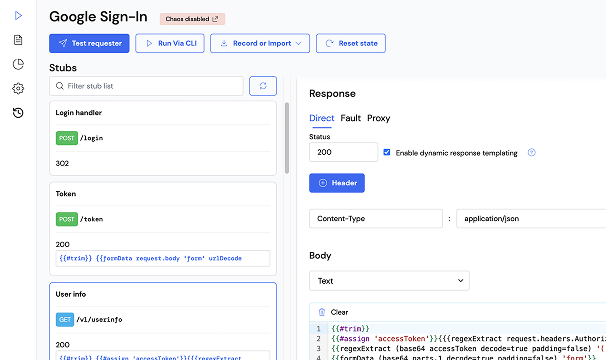Open the document icon in the sidebar
The width and height of the screenshot is (606, 360).
(18, 40)
